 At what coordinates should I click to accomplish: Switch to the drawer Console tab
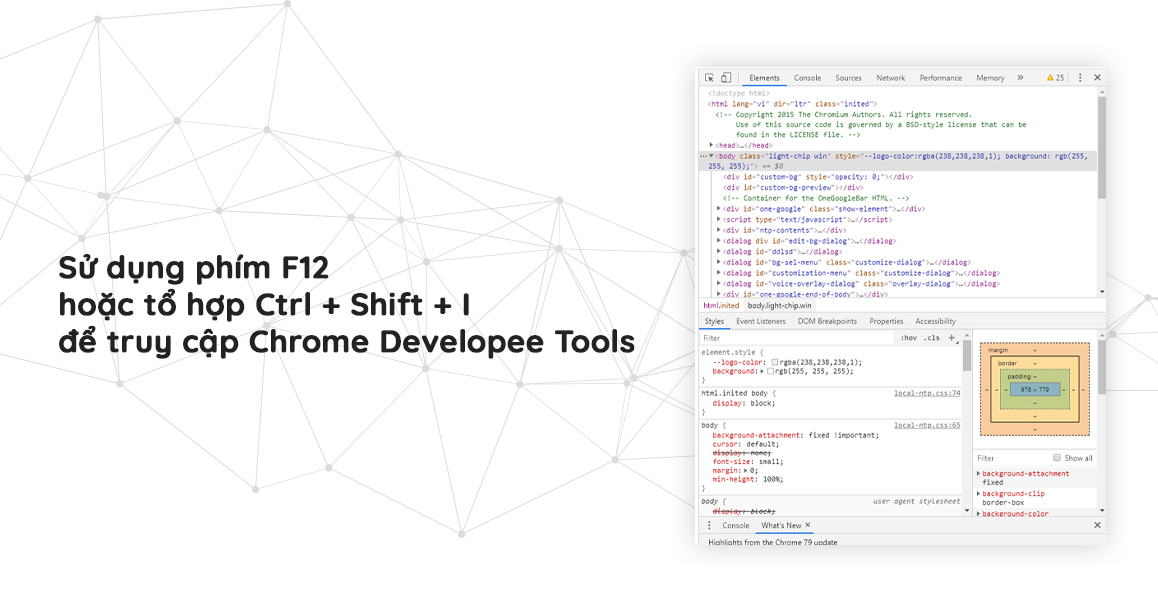click(736, 525)
